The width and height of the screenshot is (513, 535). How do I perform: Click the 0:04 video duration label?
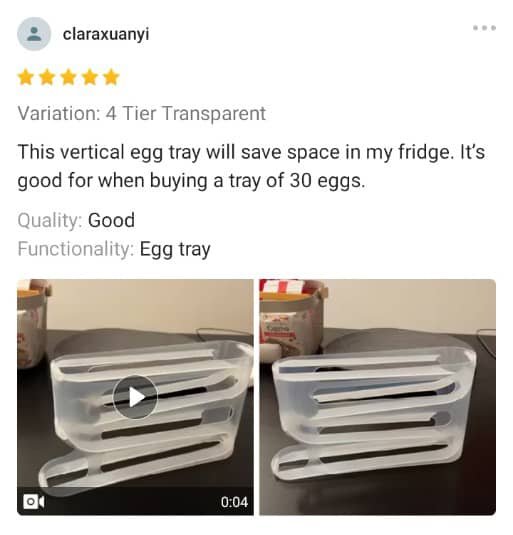(x=234, y=502)
